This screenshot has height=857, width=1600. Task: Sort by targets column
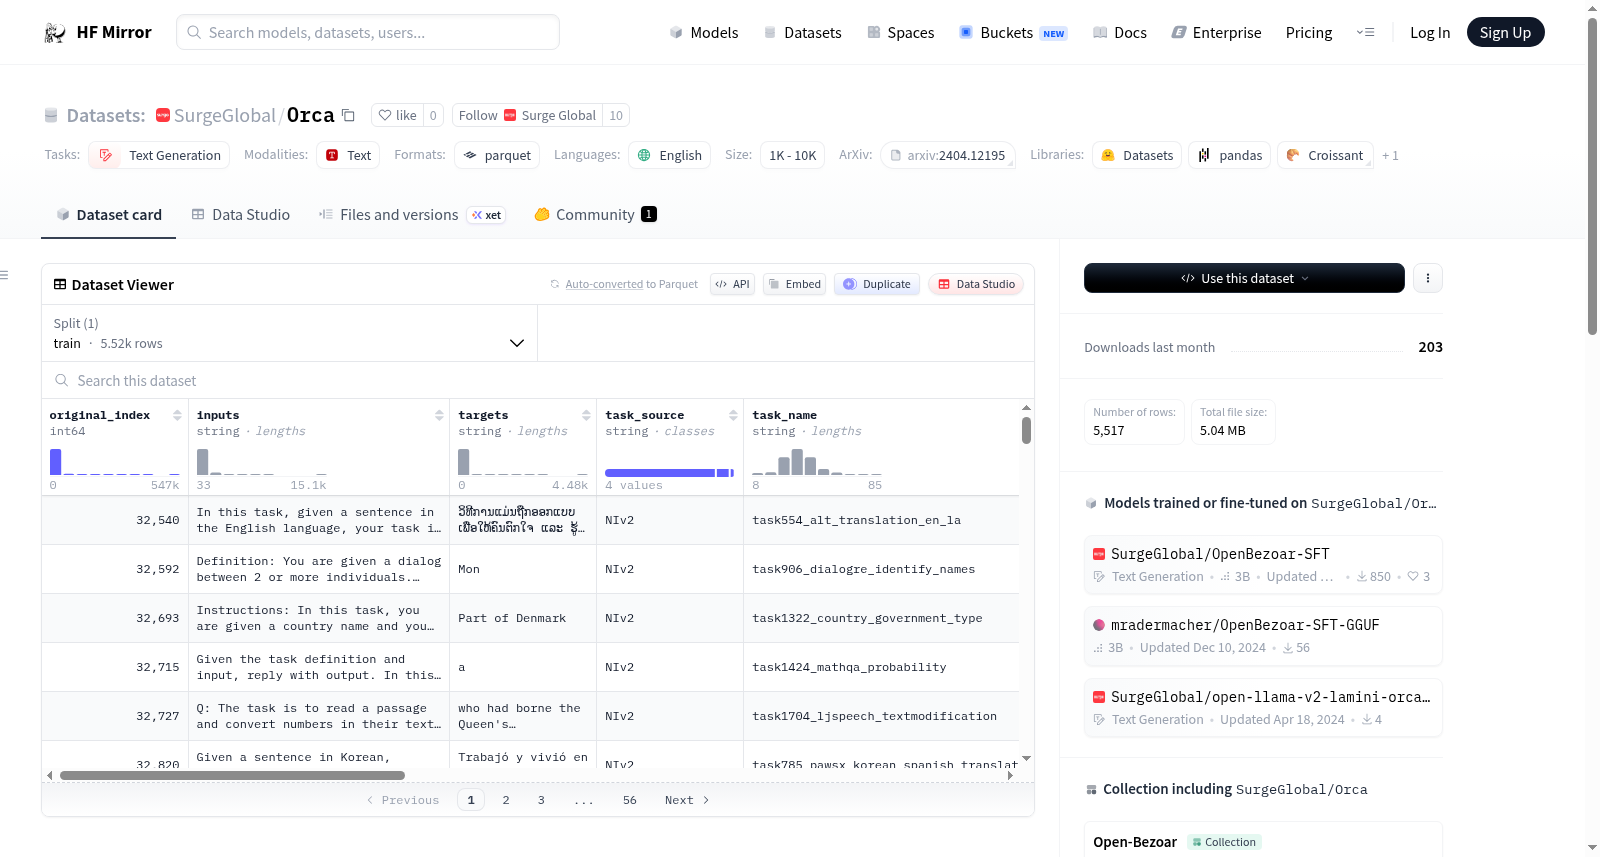pyautogui.click(x=586, y=415)
